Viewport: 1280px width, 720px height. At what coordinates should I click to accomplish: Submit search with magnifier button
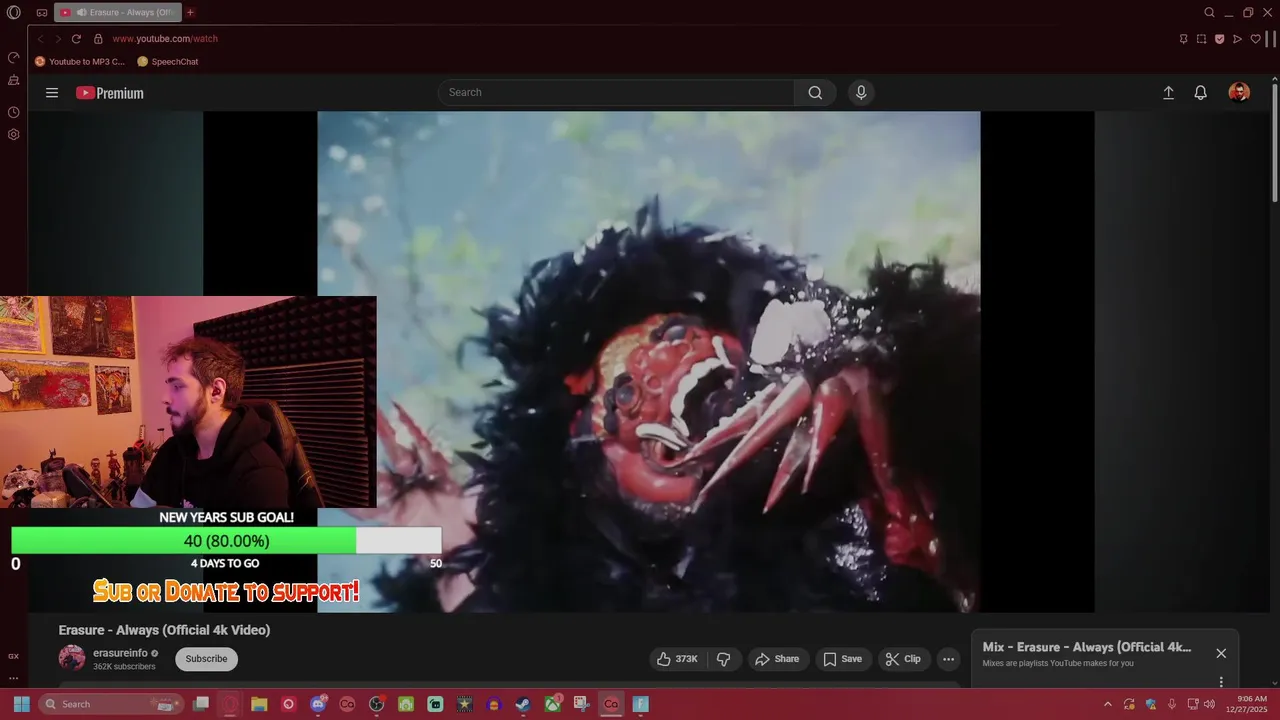pos(815,92)
